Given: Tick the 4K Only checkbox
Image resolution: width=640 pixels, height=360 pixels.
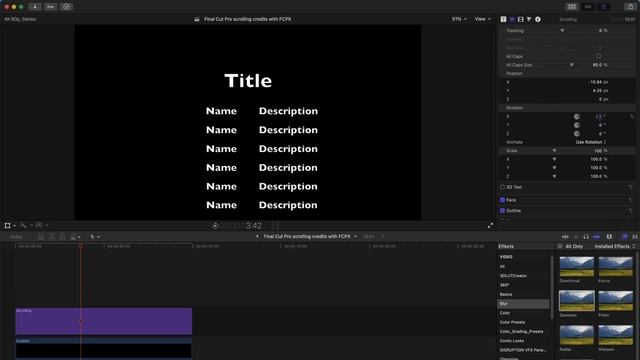Looking at the screenshot, I should [x=560, y=246].
